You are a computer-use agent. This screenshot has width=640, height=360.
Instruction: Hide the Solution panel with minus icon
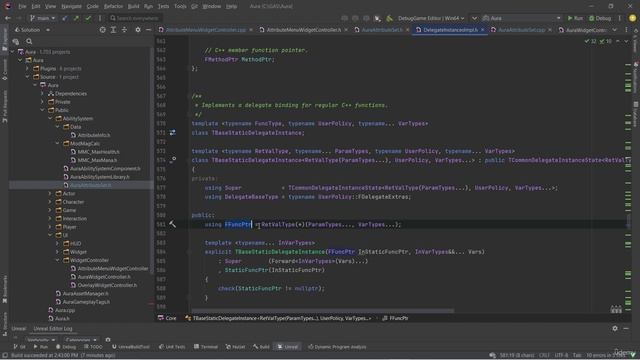tap(148, 30)
